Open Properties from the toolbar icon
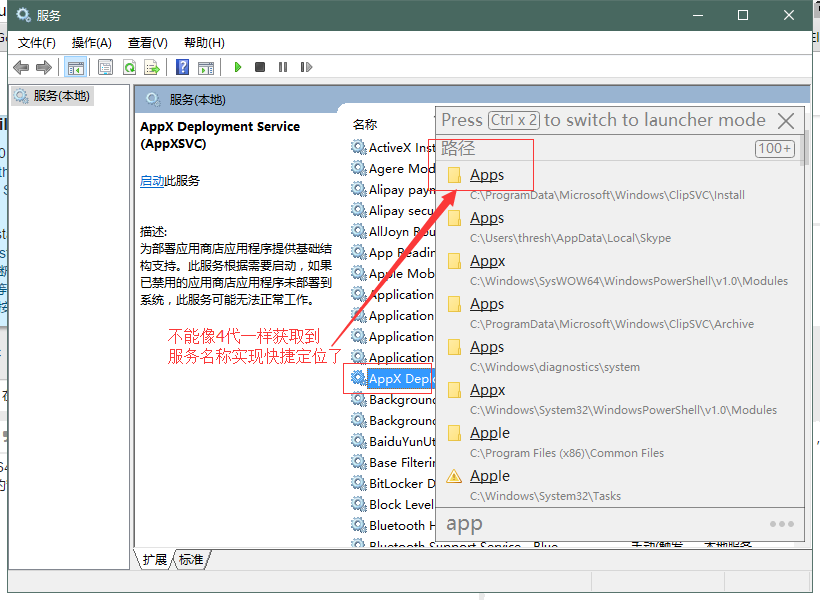The width and height of the screenshot is (820, 600). tap(106, 67)
